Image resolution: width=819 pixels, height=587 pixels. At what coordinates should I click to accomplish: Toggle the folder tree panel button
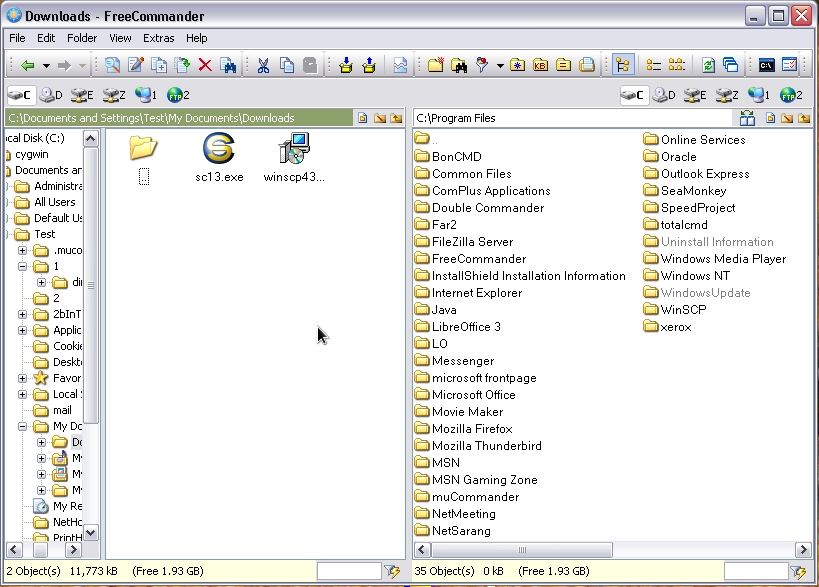(x=623, y=65)
